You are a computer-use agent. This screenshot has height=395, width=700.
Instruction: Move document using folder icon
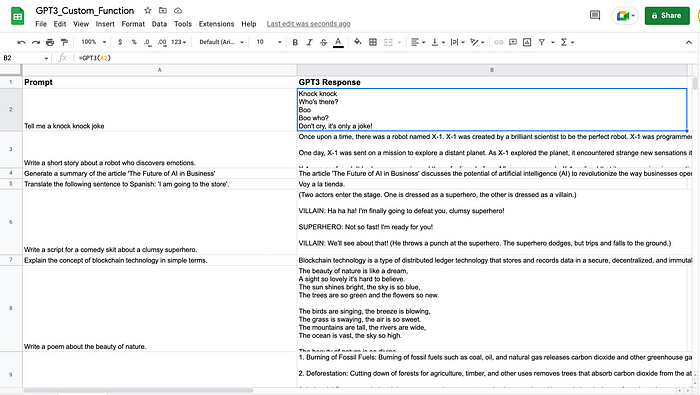pyautogui.click(x=163, y=10)
